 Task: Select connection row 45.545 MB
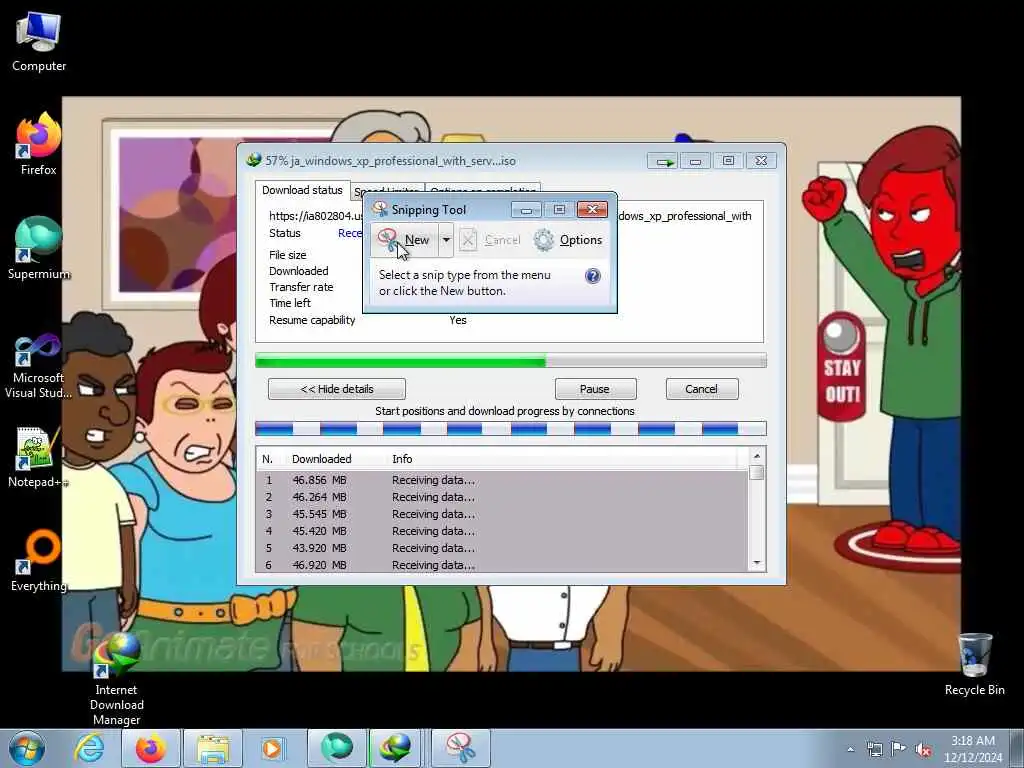pos(502,514)
